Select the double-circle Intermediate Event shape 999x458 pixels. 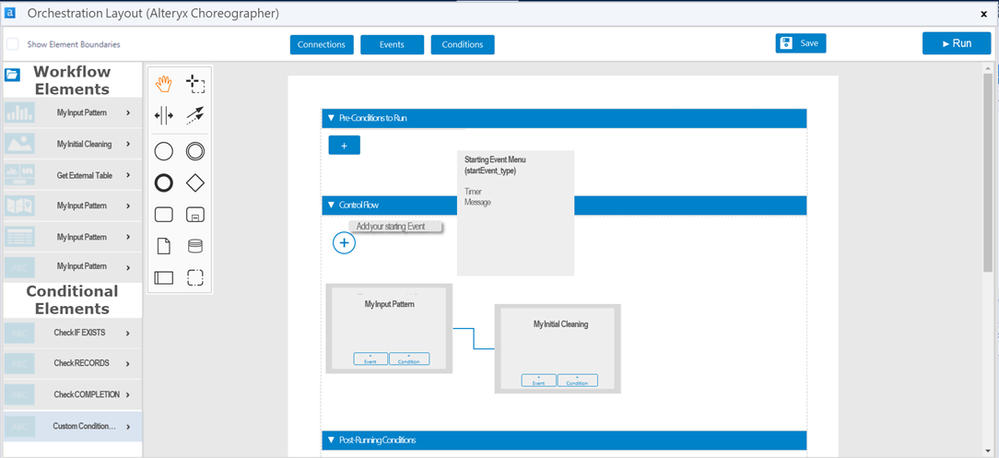[x=195, y=152]
